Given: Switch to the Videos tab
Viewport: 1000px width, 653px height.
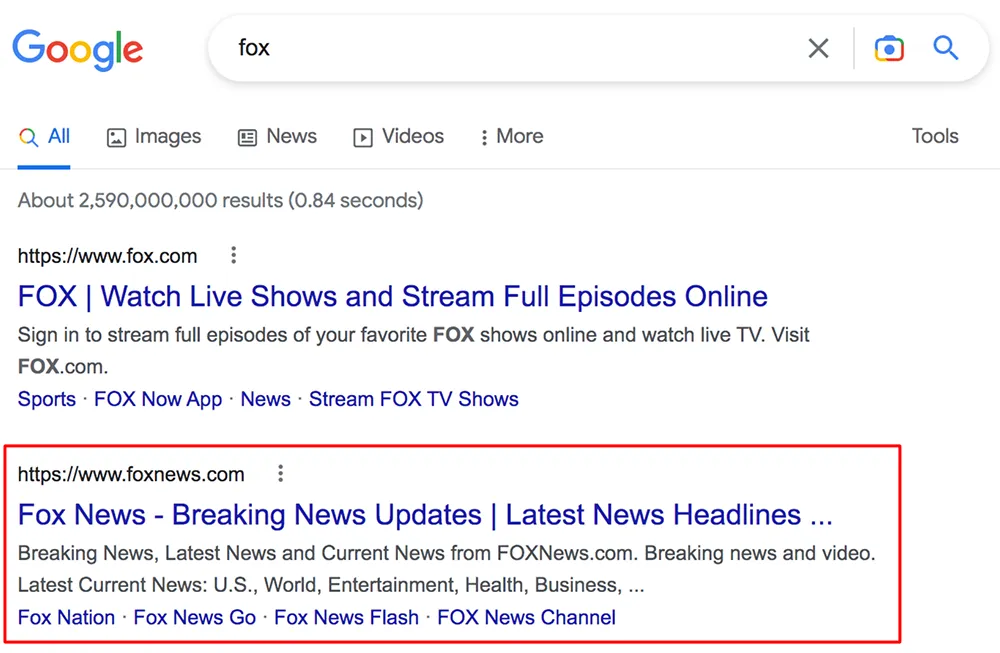Looking at the screenshot, I should (399, 136).
